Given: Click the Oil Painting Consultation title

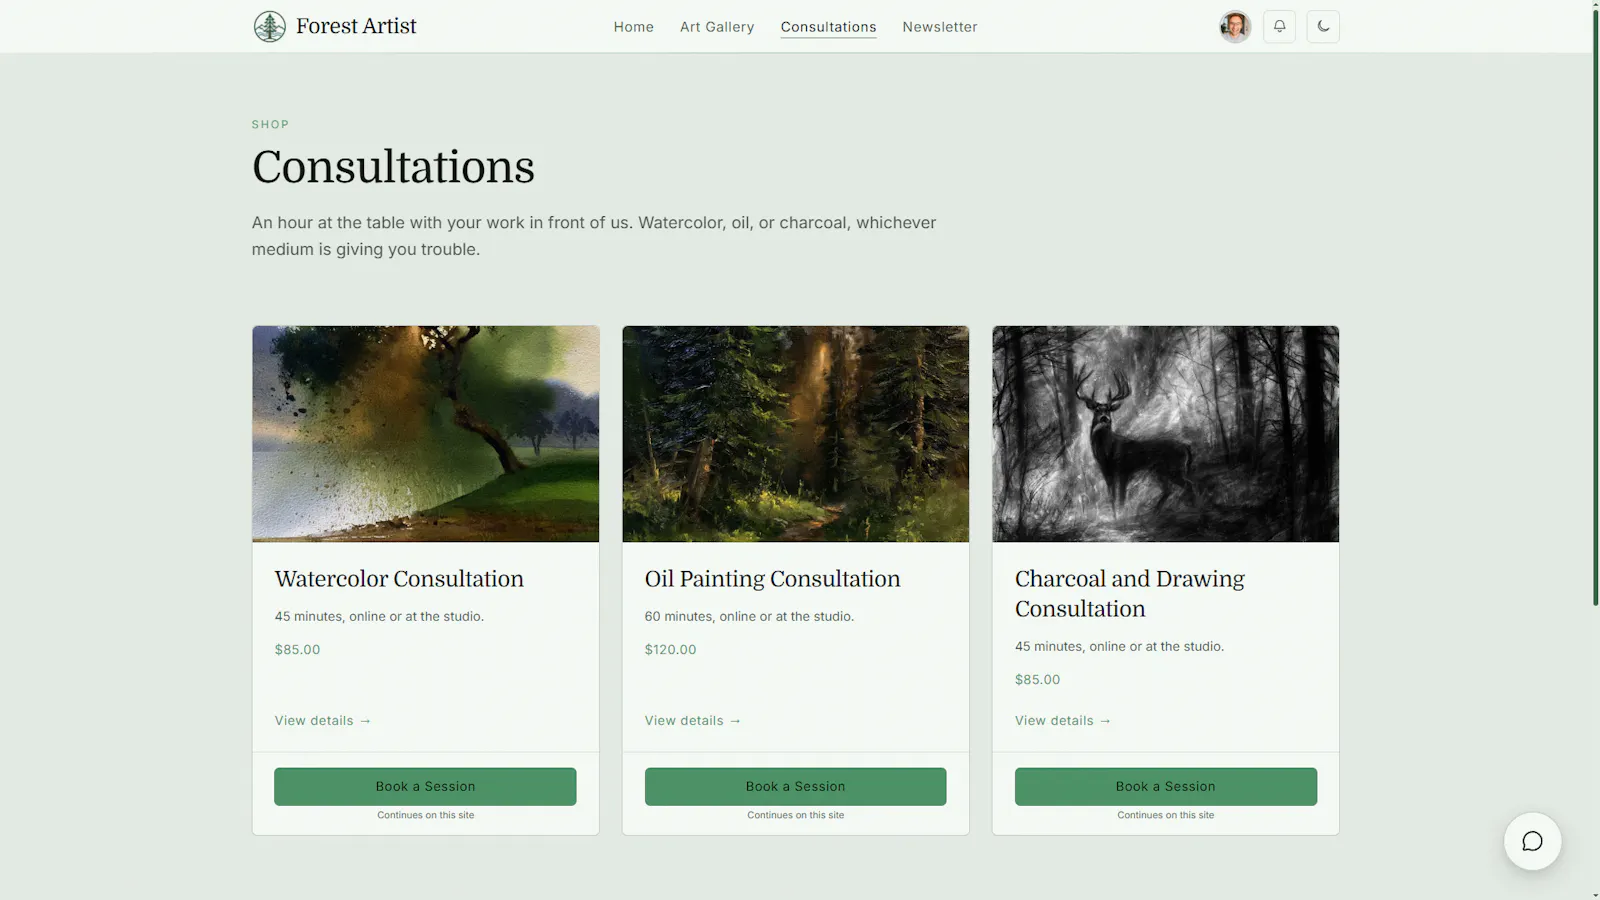Looking at the screenshot, I should click(772, 579).
